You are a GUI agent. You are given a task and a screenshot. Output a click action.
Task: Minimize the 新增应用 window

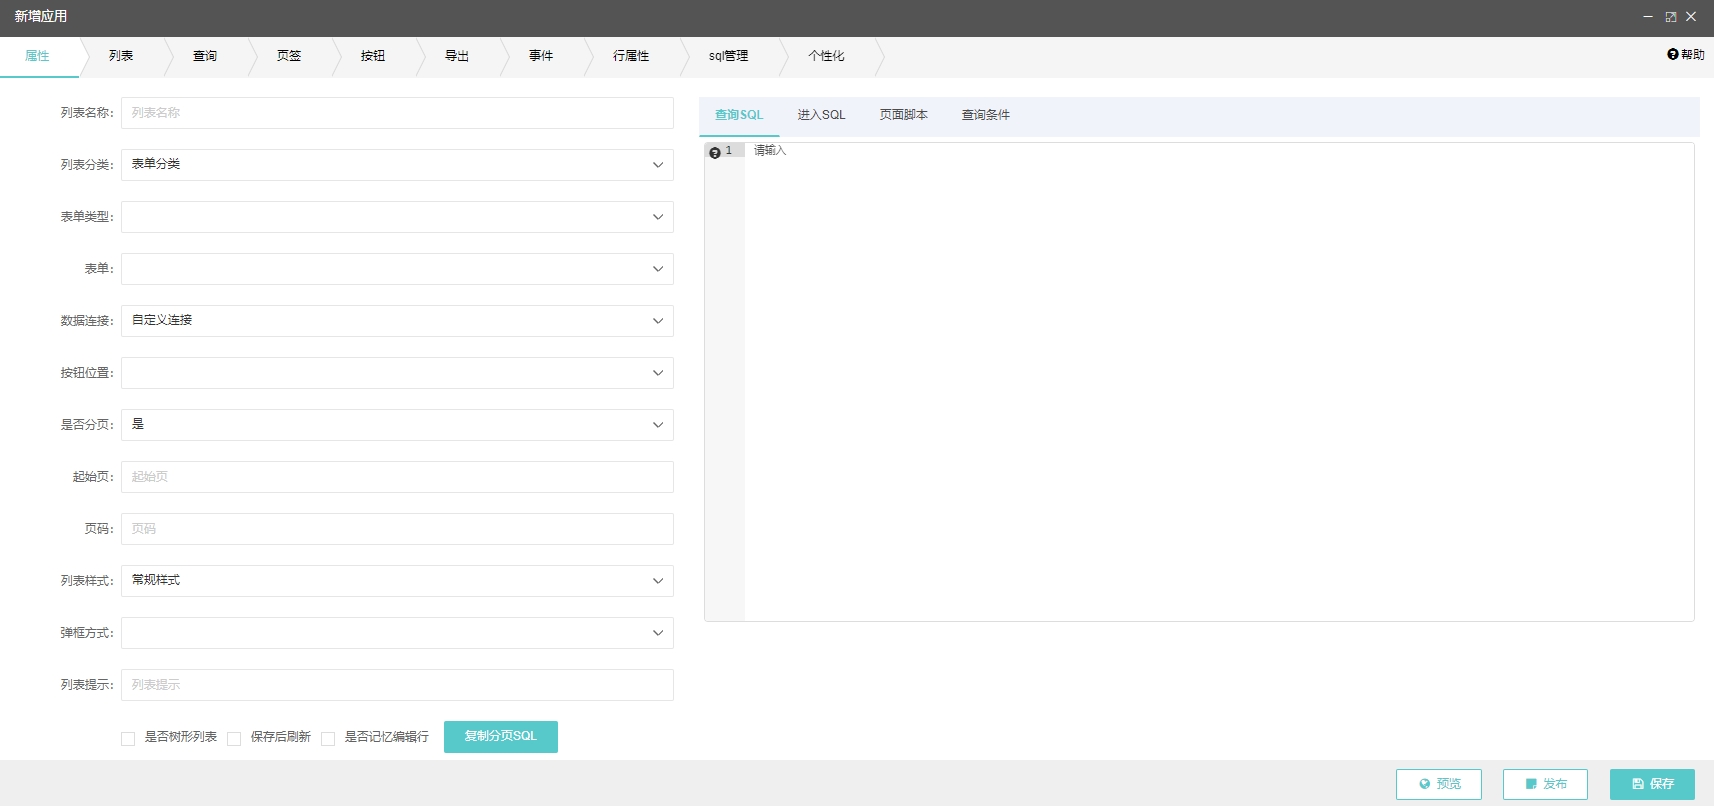[x=1648, y=17]
